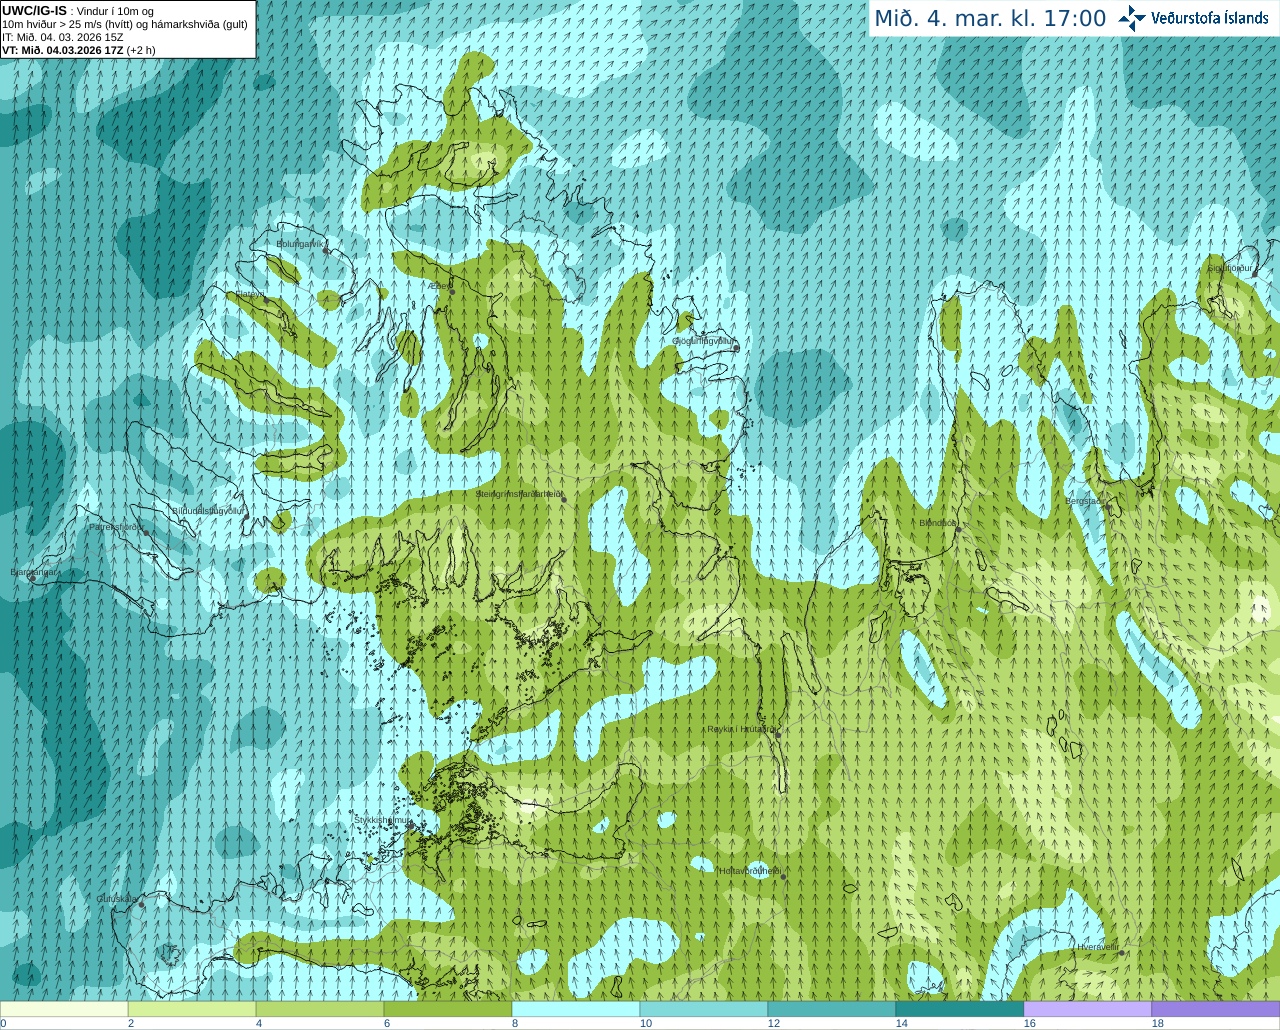Click the station dot beside Blönduós
This screenshot has height=1030, width=1280.
(957, 531)
